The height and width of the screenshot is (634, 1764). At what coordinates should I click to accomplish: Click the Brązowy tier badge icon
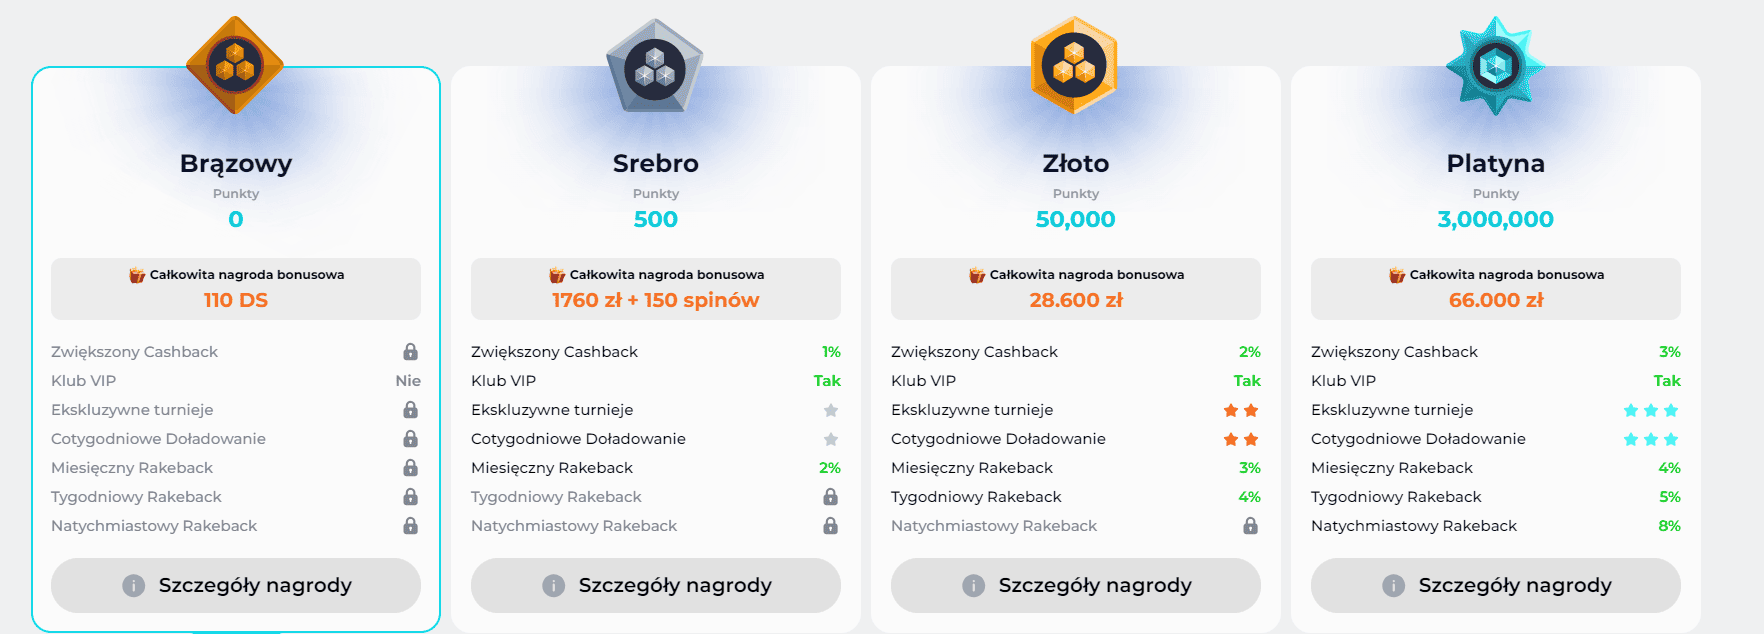click(235, 66)
